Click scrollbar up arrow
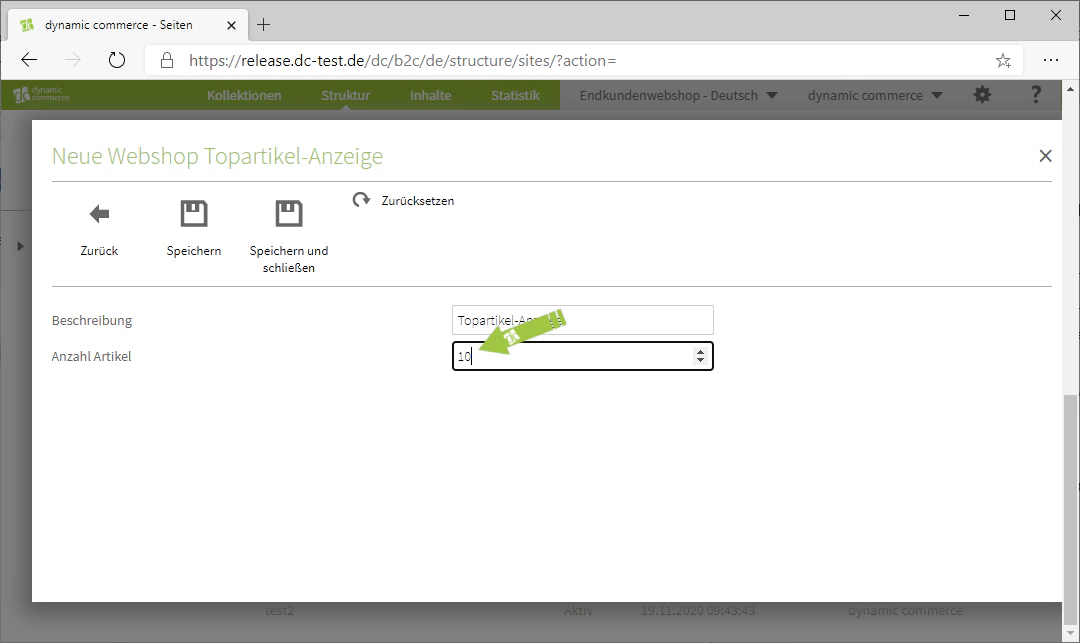The width and height of the screenshot is (1080, 643). [x=1070, y=89]
